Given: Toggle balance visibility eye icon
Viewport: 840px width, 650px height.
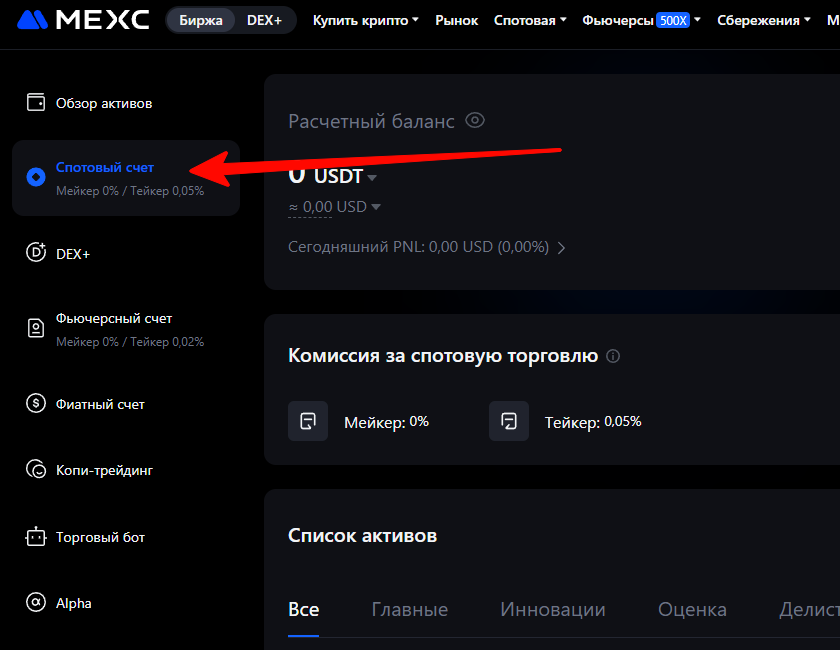Looking at the screenshot, I should (475, 121).
